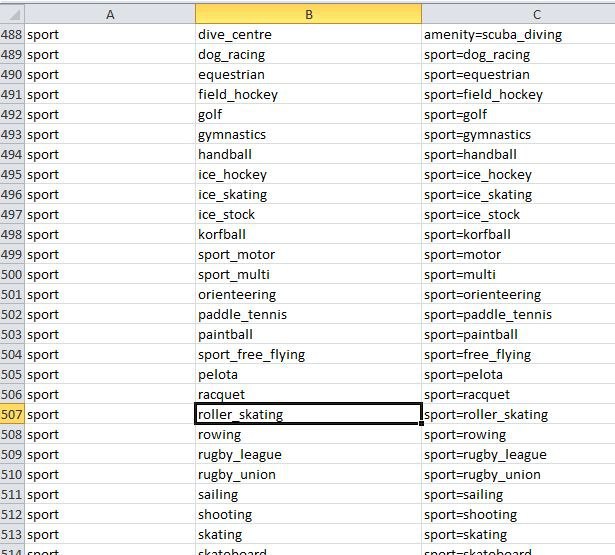Select the sport=ice_hockey cell

[519, 174]
